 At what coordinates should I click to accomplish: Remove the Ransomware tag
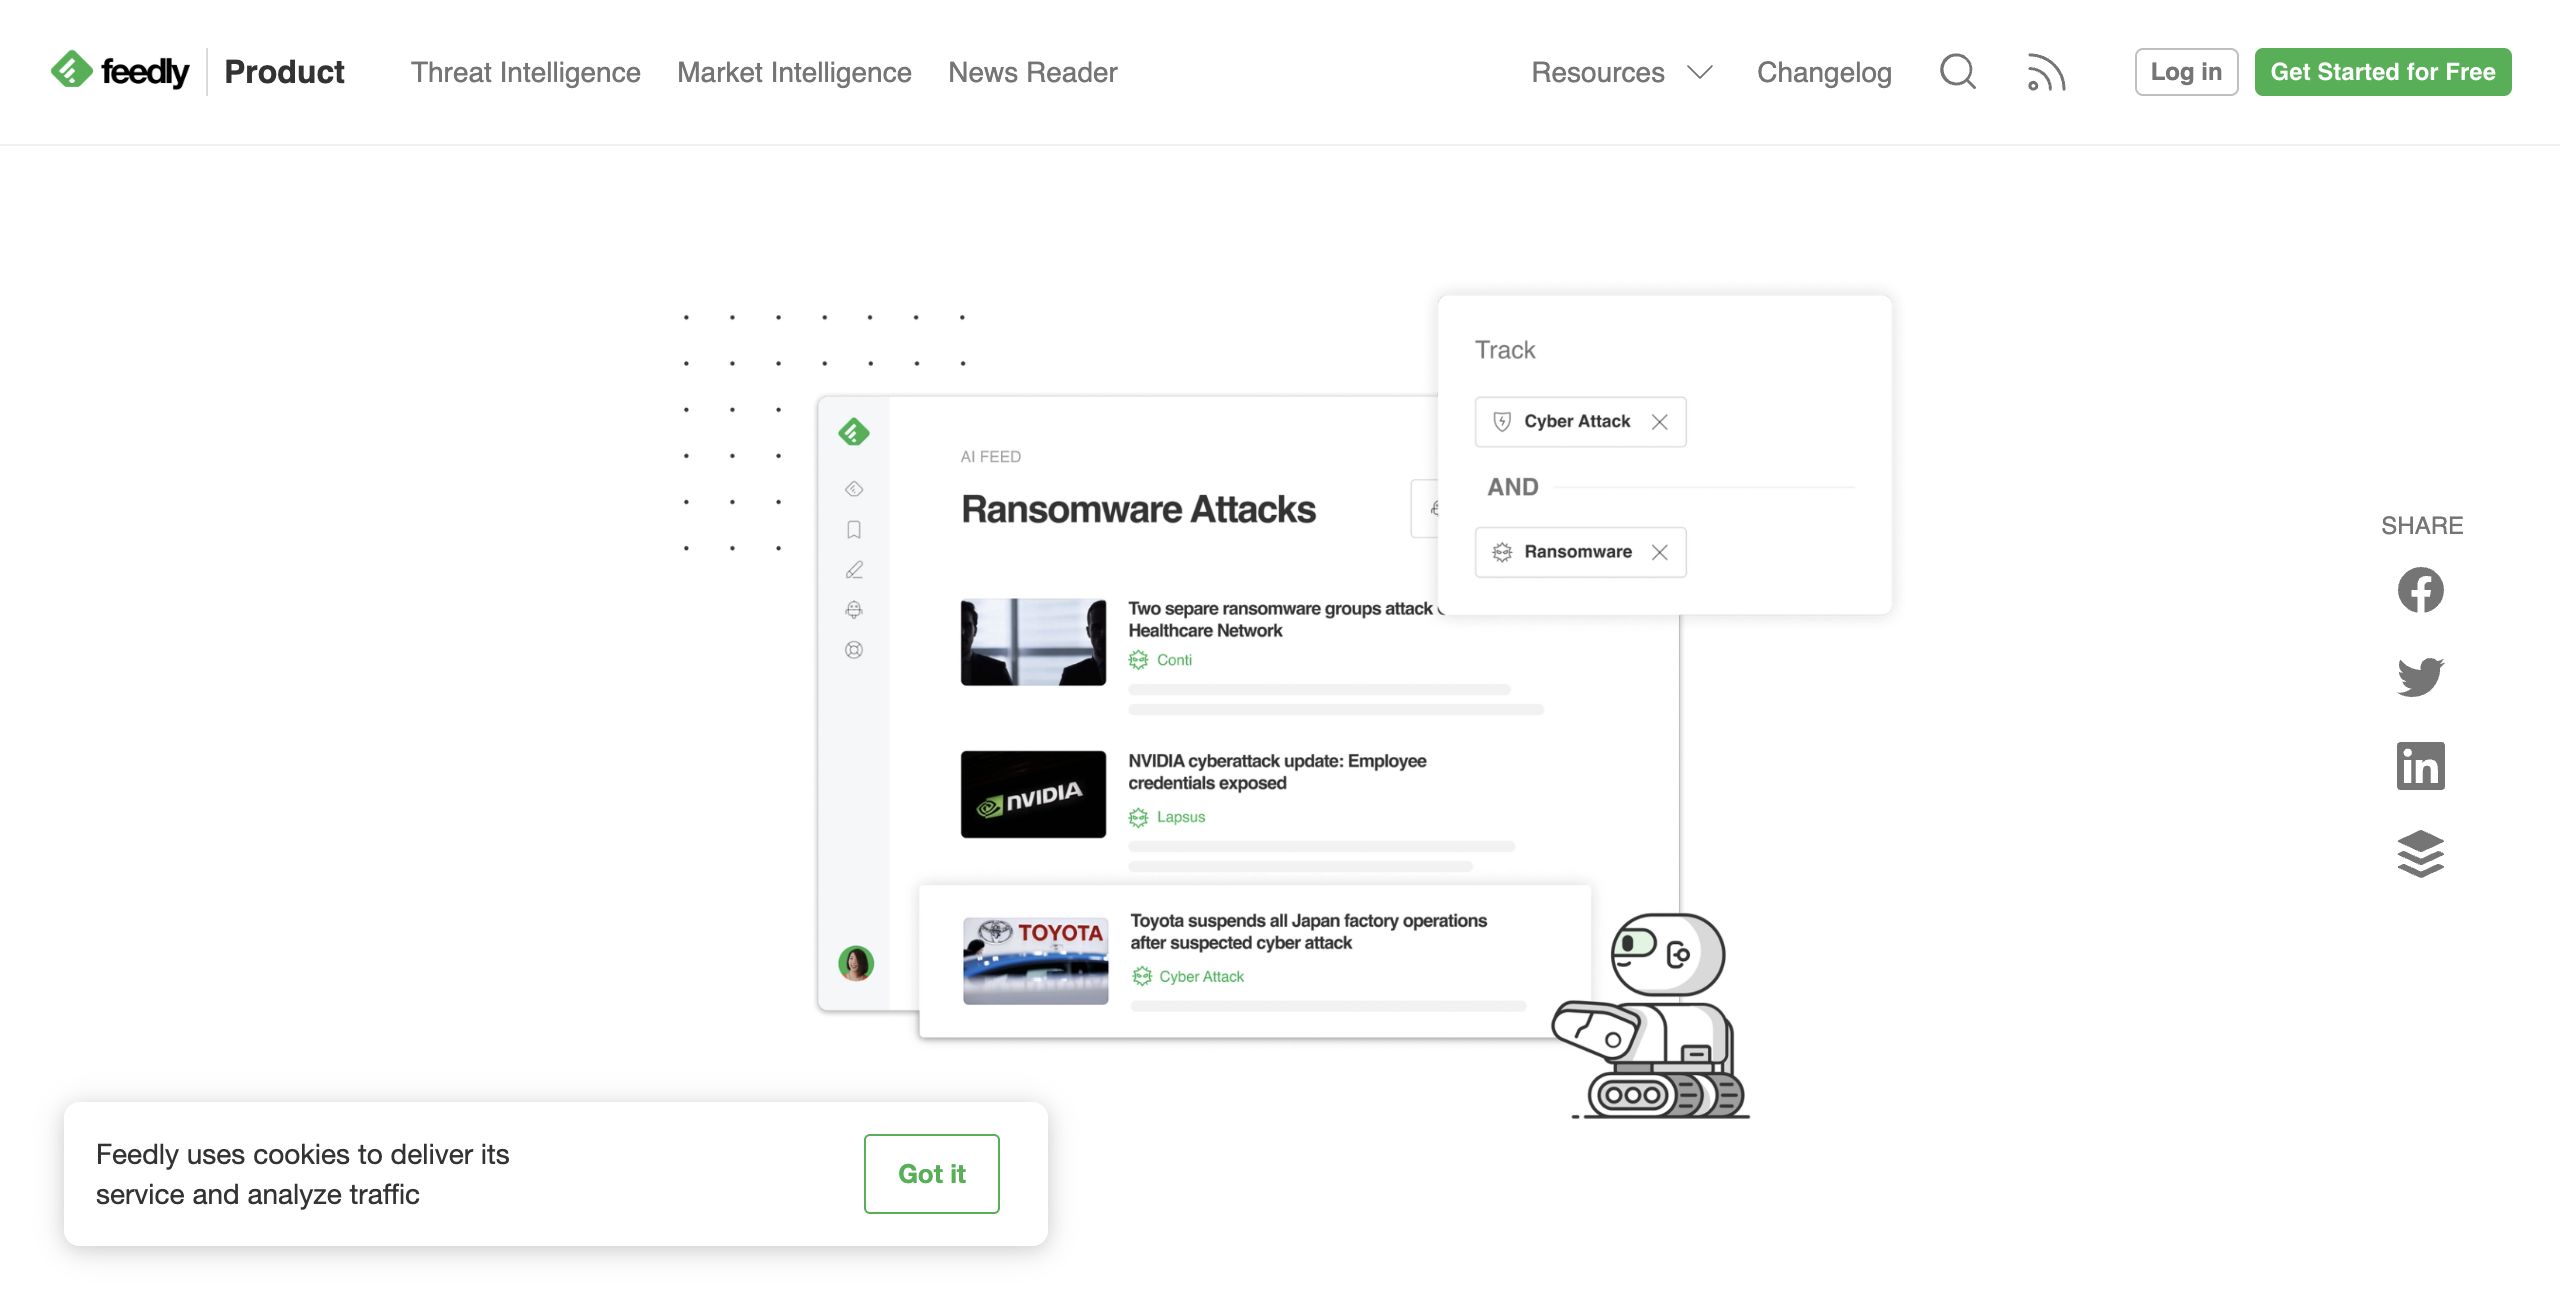click(1660, 552)
